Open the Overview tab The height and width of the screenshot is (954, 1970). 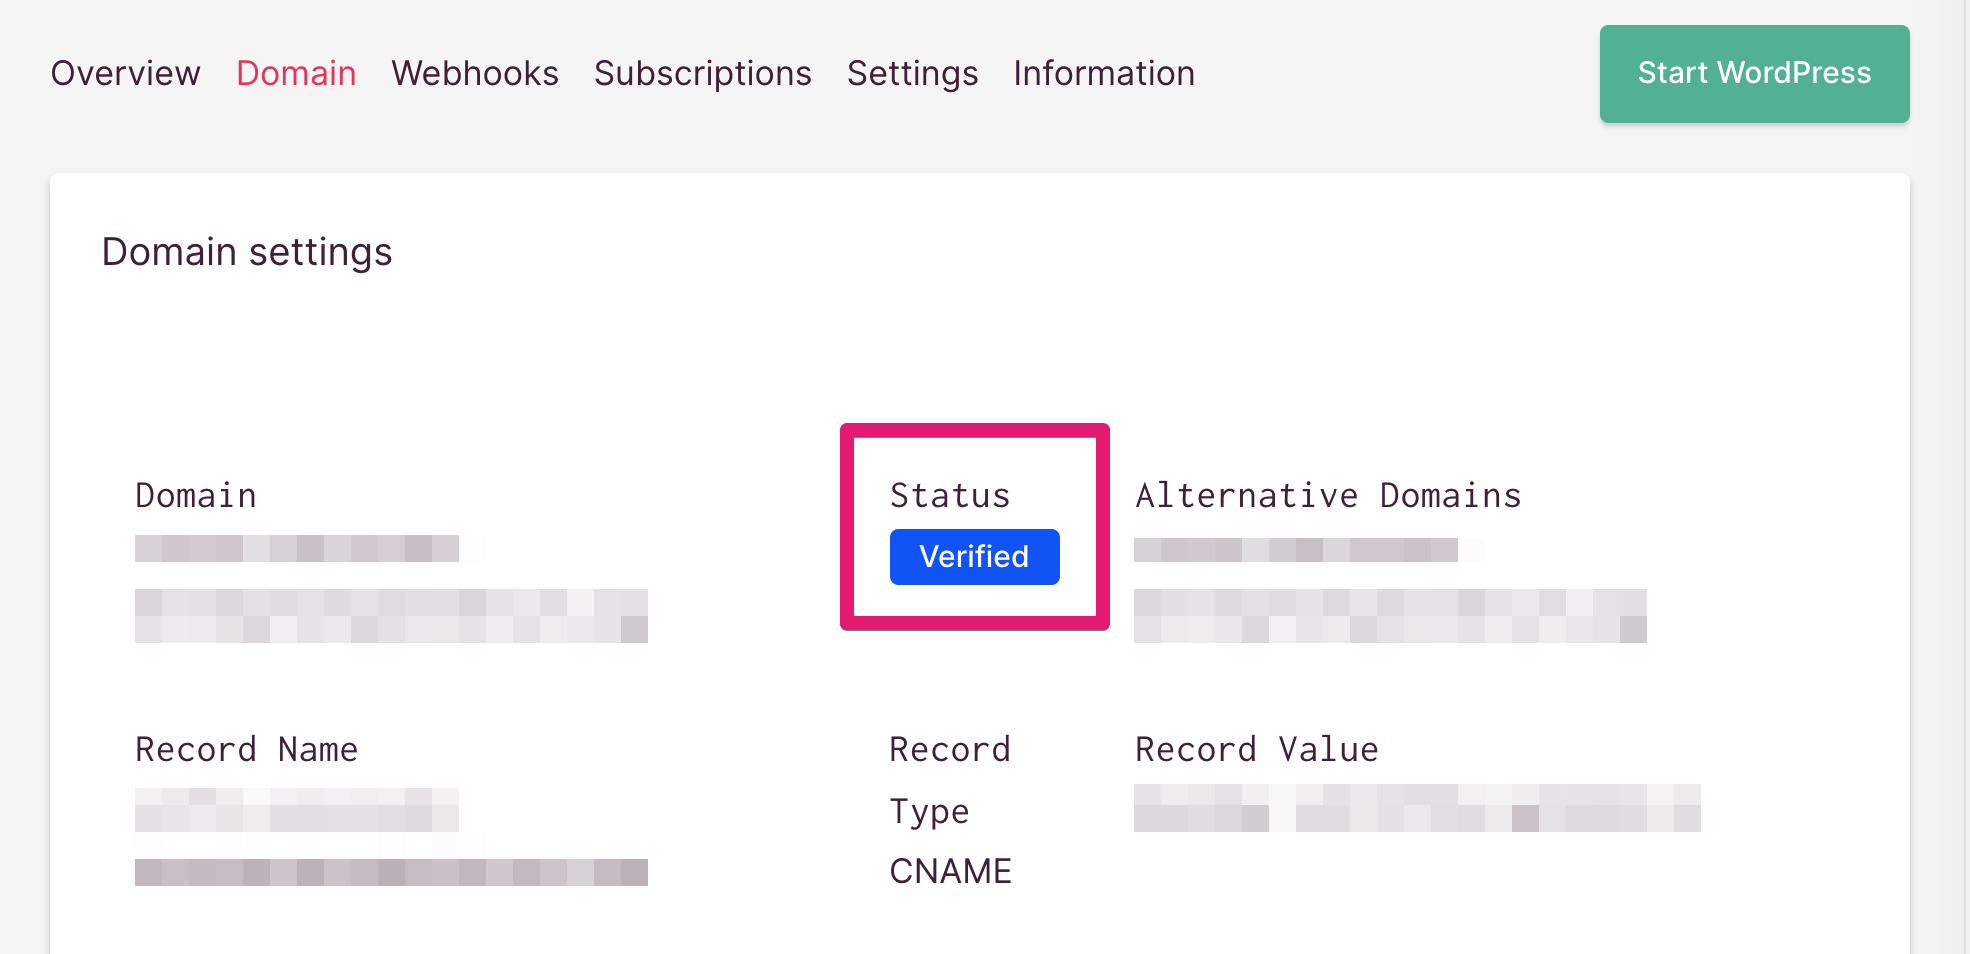coord(126,74)
